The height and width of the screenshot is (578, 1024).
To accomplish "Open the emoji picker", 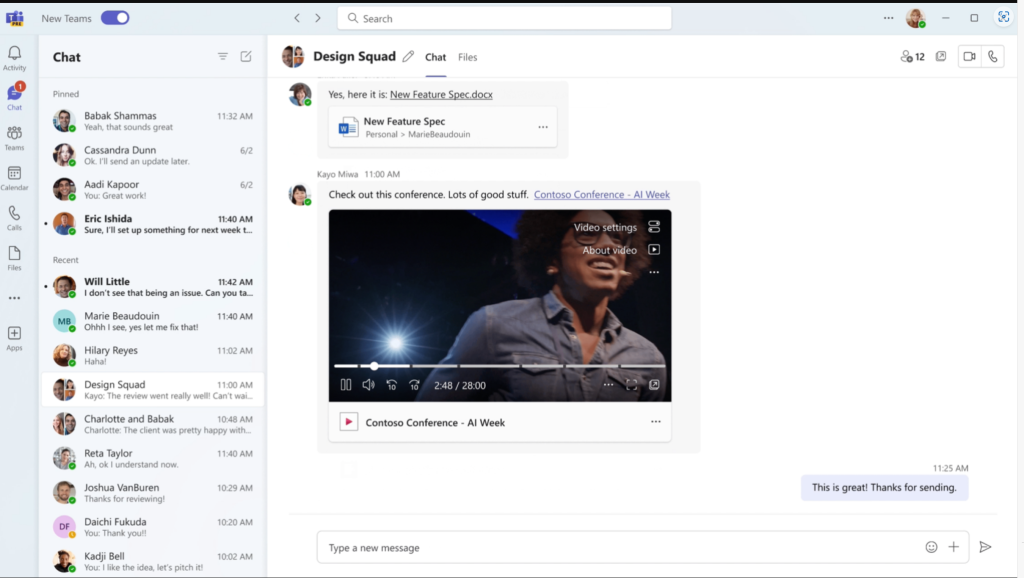I will tap(931, 547).
